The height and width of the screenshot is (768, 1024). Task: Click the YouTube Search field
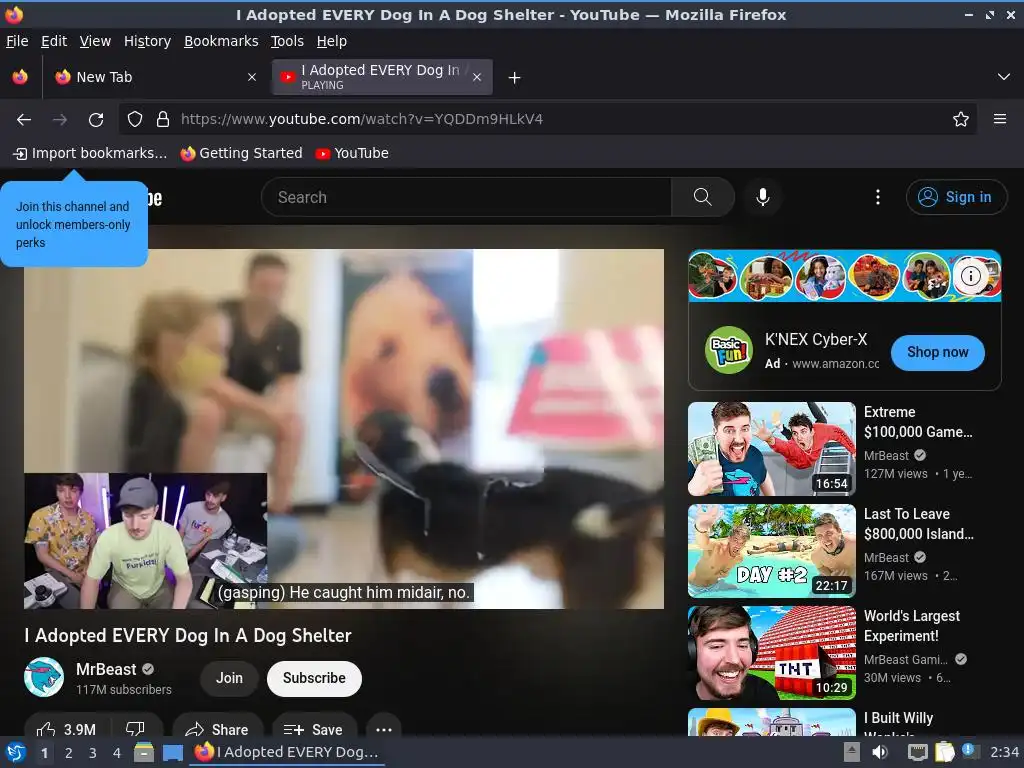click(466, 197)
